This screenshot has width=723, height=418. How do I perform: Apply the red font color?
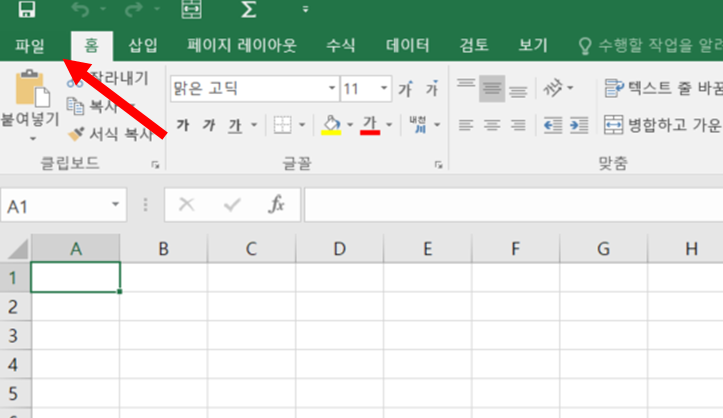pos(370,125)
